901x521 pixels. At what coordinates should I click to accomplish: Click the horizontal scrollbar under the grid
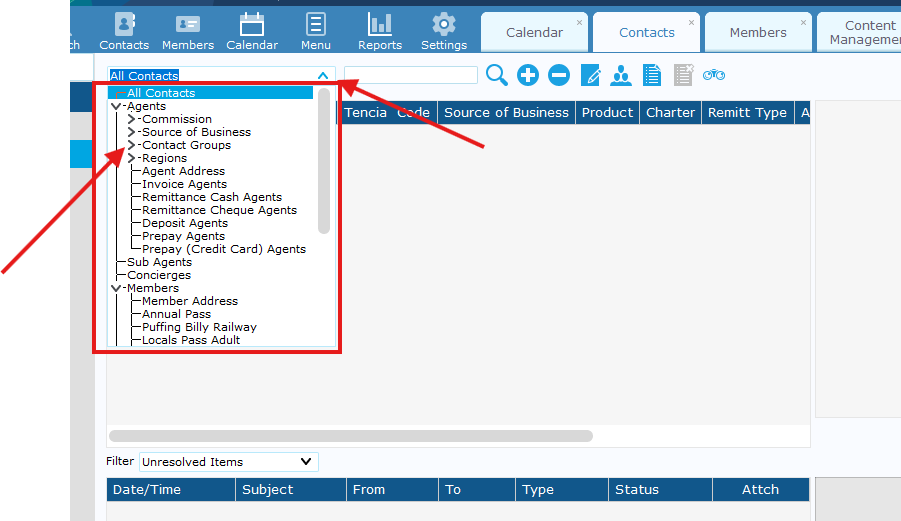(350, 436)
